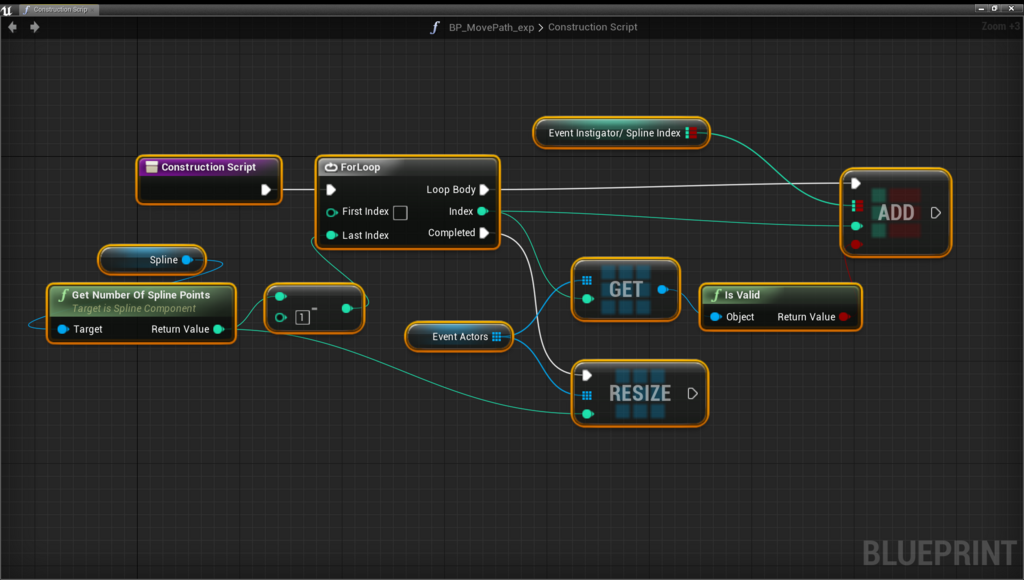Edit the value 1 in subtract node
Image resolution: width=1024 pixels, height=580 pixels.
pos(302,317)
